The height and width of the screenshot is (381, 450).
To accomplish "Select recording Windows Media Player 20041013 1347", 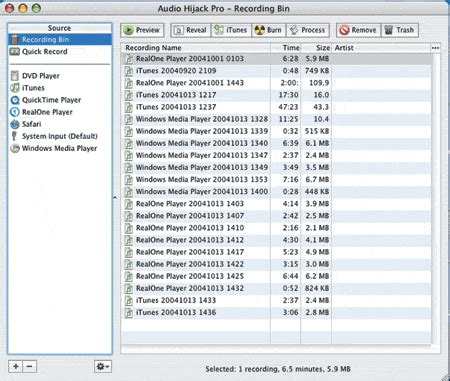I will 277,156.
